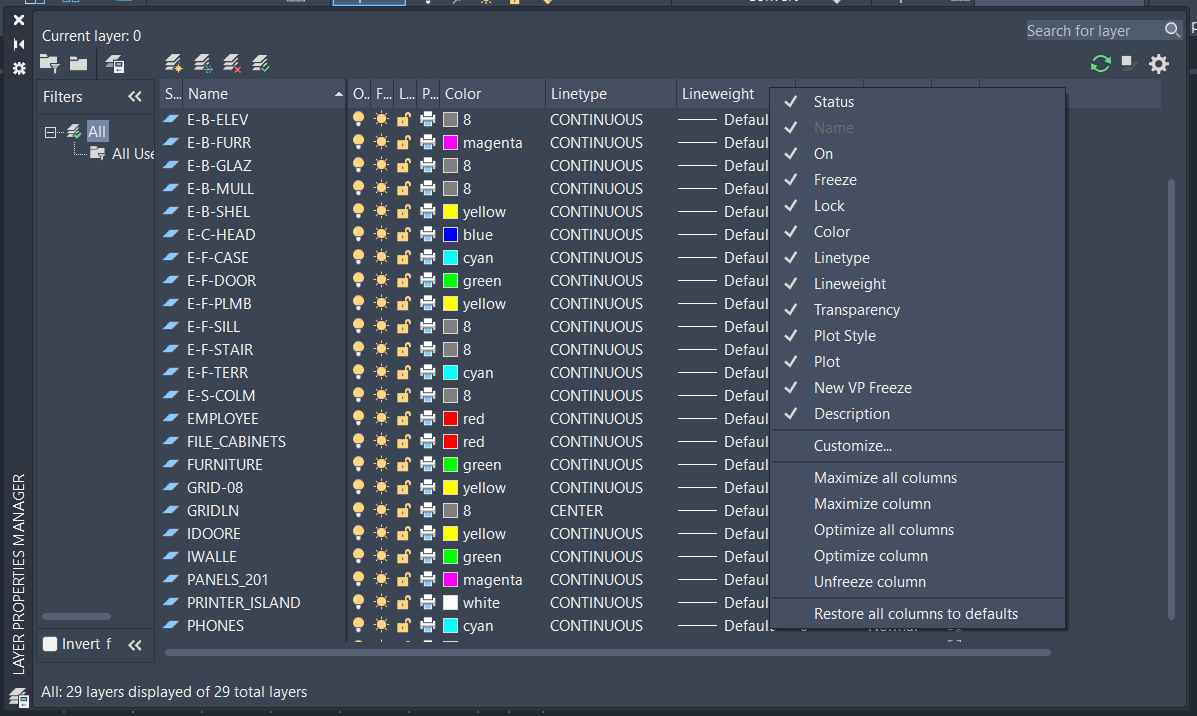Viewport: 1197px width, 716px height.
Task: Freeze the E-C-HEAD layer
Action: pyautogui.click(x=381, y=234)
